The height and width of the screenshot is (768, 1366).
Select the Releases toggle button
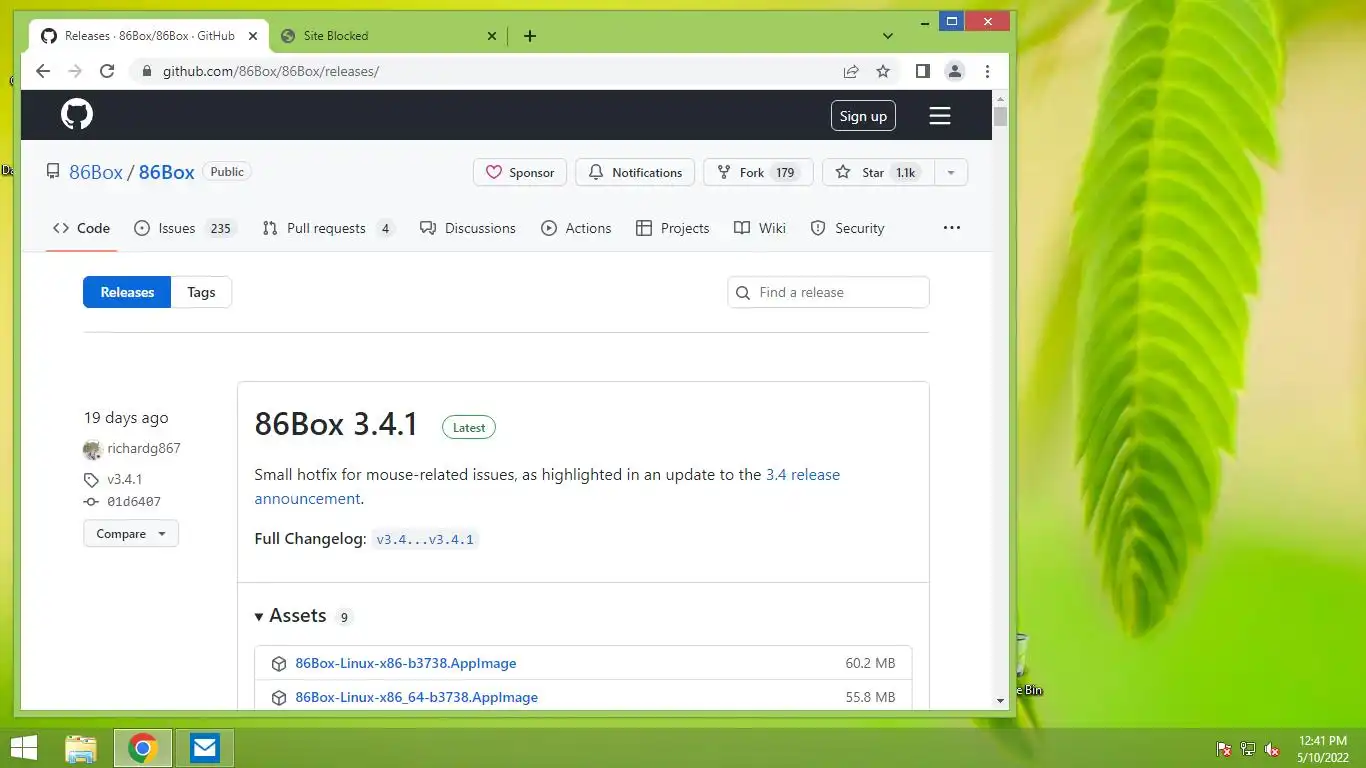127,292
